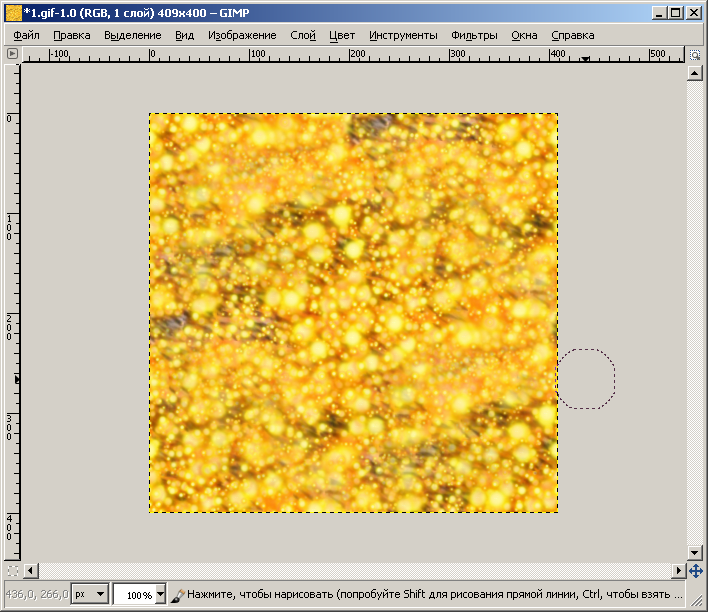This screenshot has height=612, width=708.
Task: Click the golden texture image canvas
Action: tap(354, 313)
